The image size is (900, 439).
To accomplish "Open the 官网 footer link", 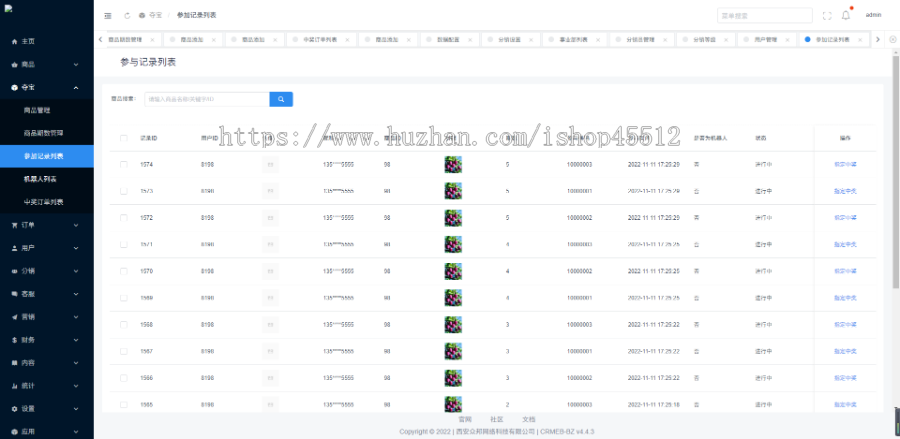I will coord(465,419).
